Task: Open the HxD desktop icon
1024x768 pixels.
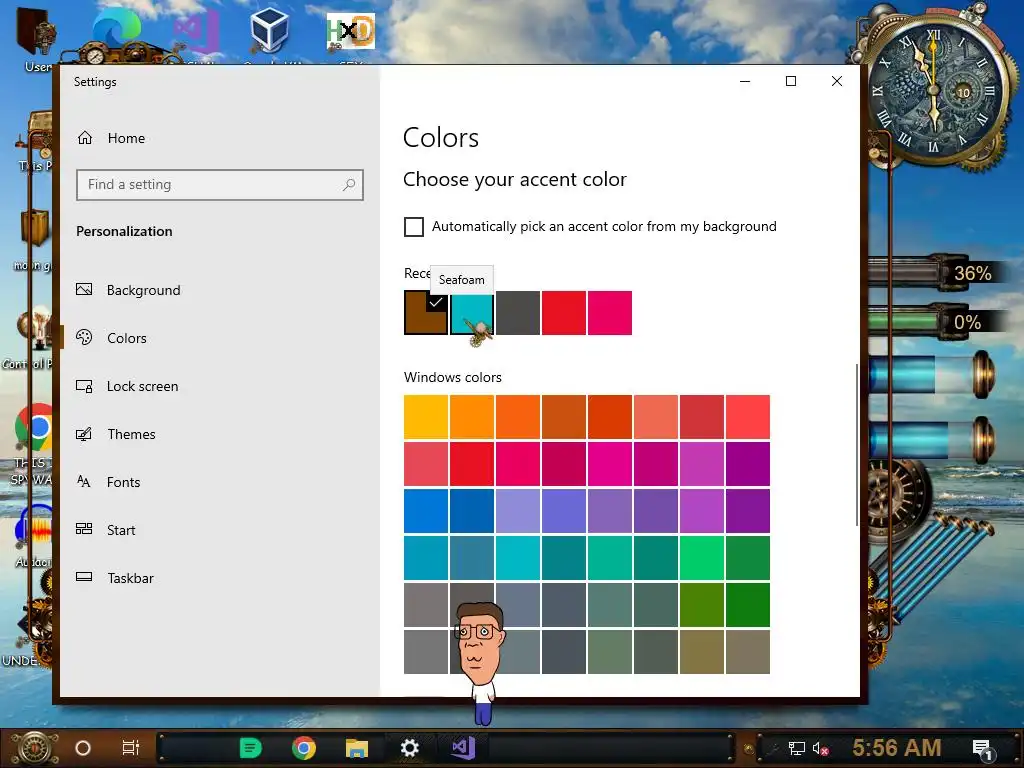Action: coord(351,32)
